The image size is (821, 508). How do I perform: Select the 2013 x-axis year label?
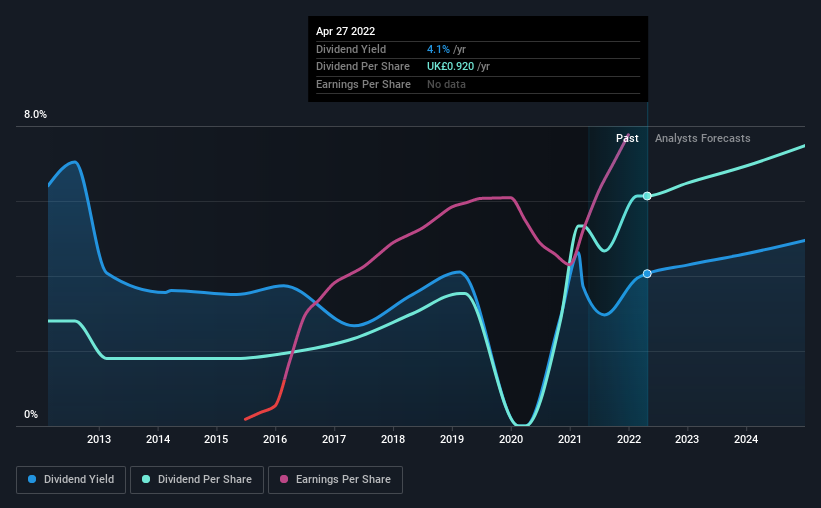(x=99, y=439)
